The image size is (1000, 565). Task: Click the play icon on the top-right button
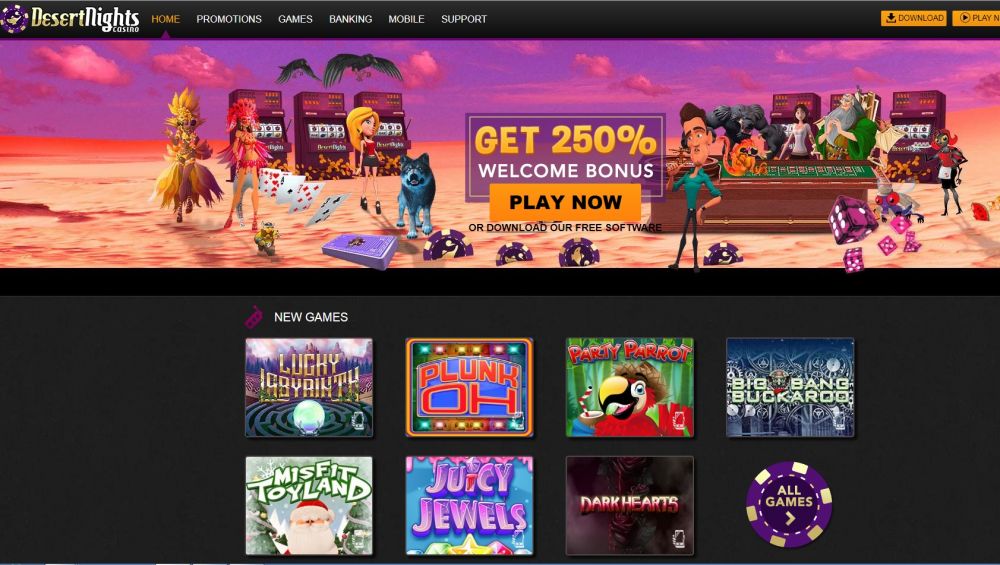(964, 18)
